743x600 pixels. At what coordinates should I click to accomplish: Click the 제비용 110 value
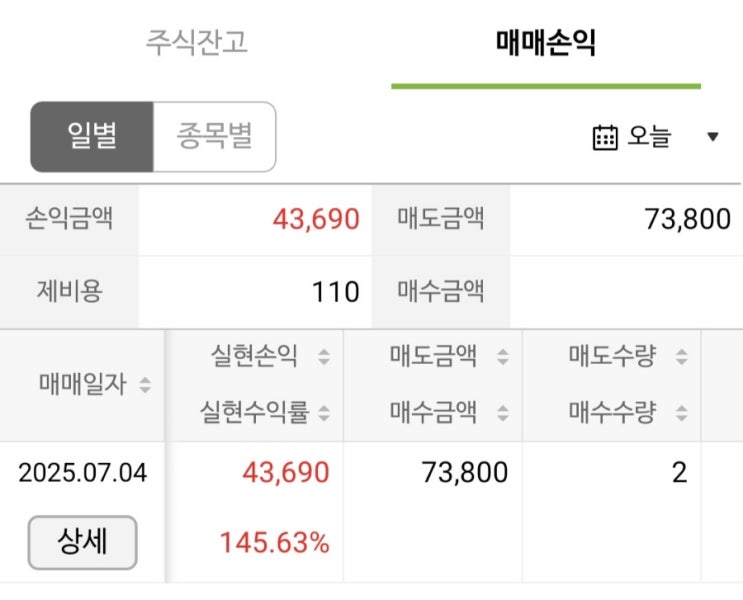click(x=335, y=291)
